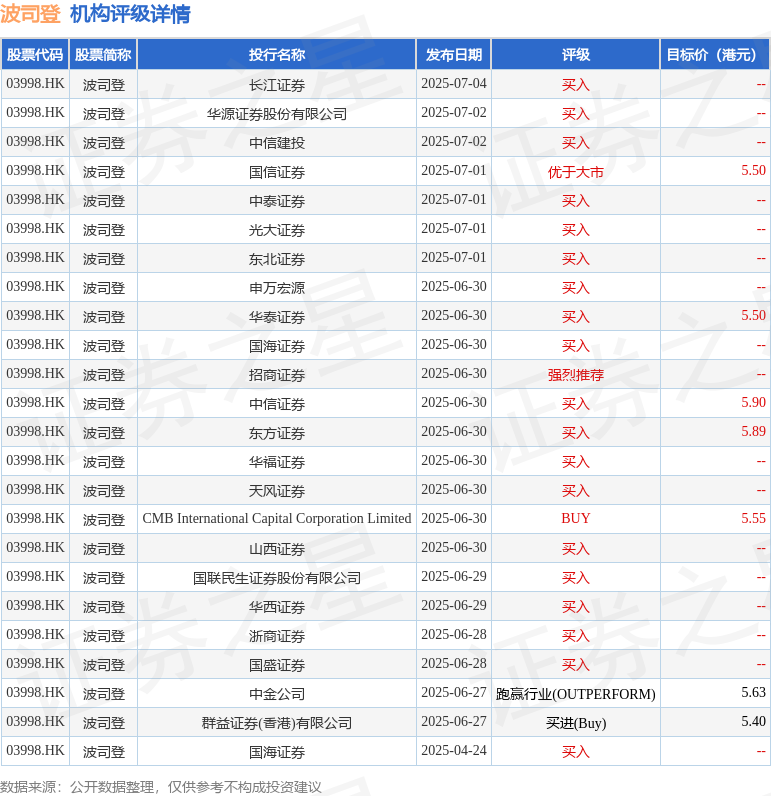Click 5.50 target price in 华泰证券 row

[x=753, y=315]
